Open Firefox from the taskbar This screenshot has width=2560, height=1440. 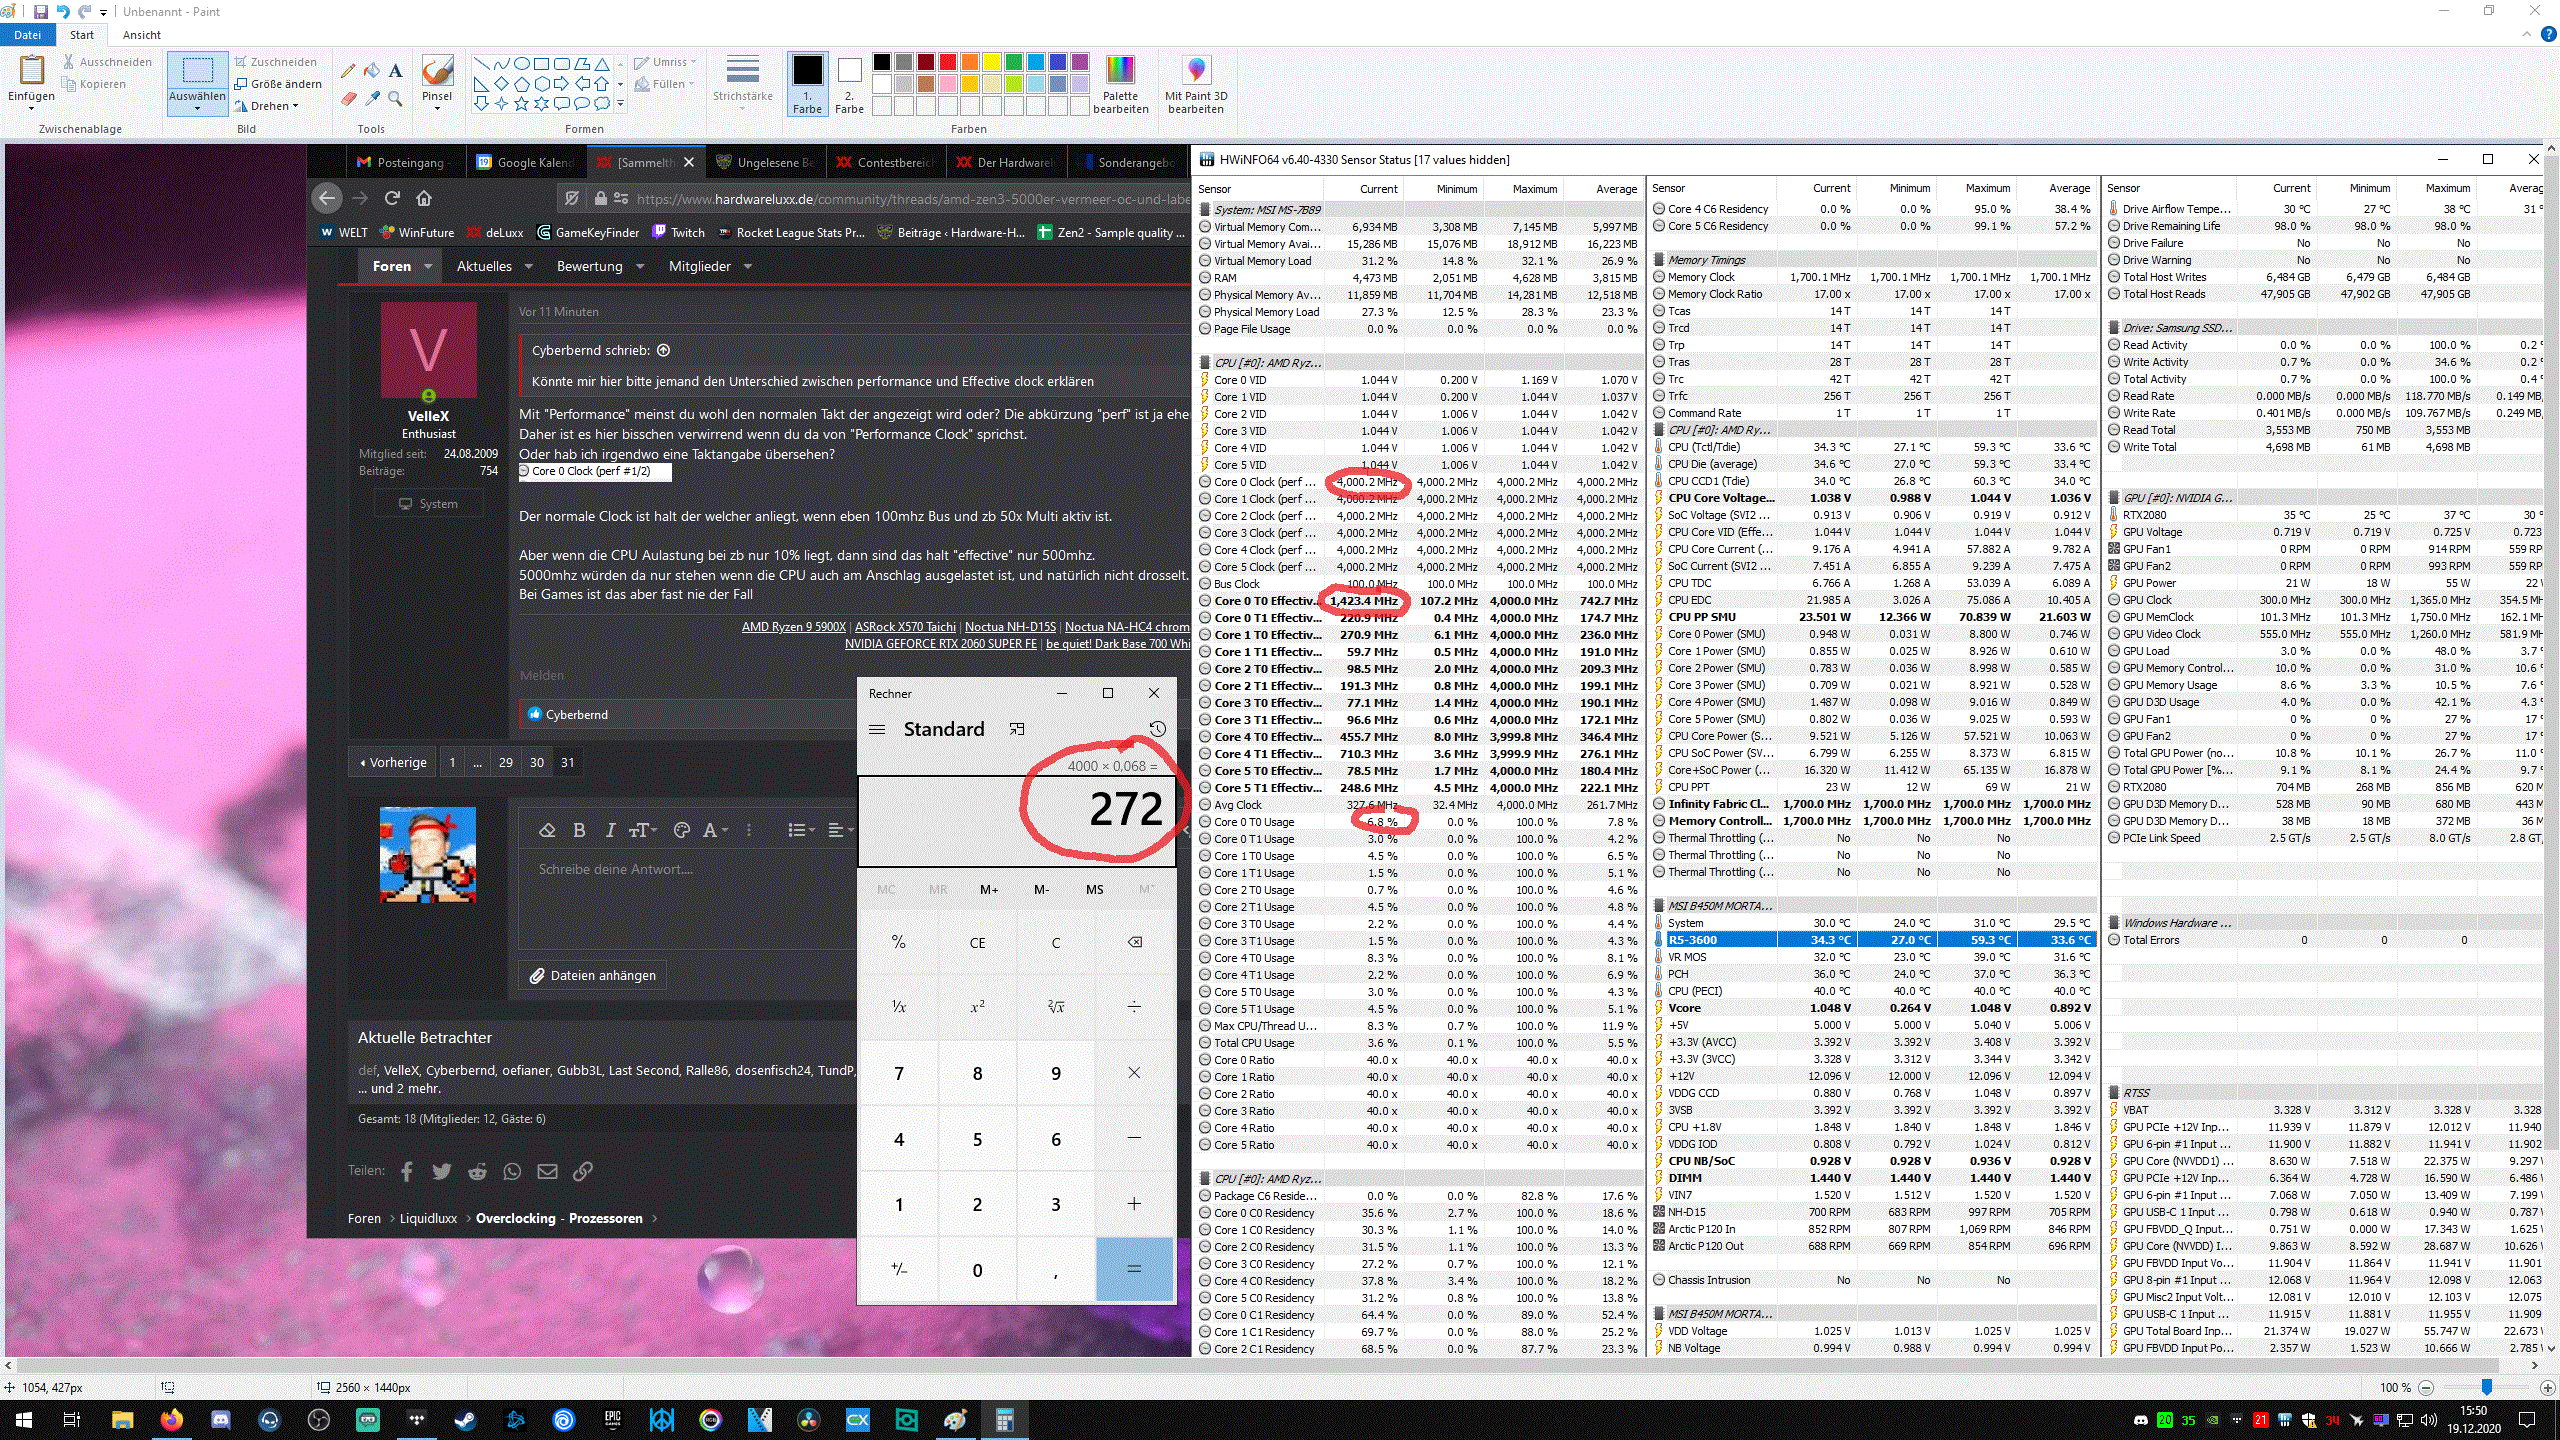(x=171, y=1419)
